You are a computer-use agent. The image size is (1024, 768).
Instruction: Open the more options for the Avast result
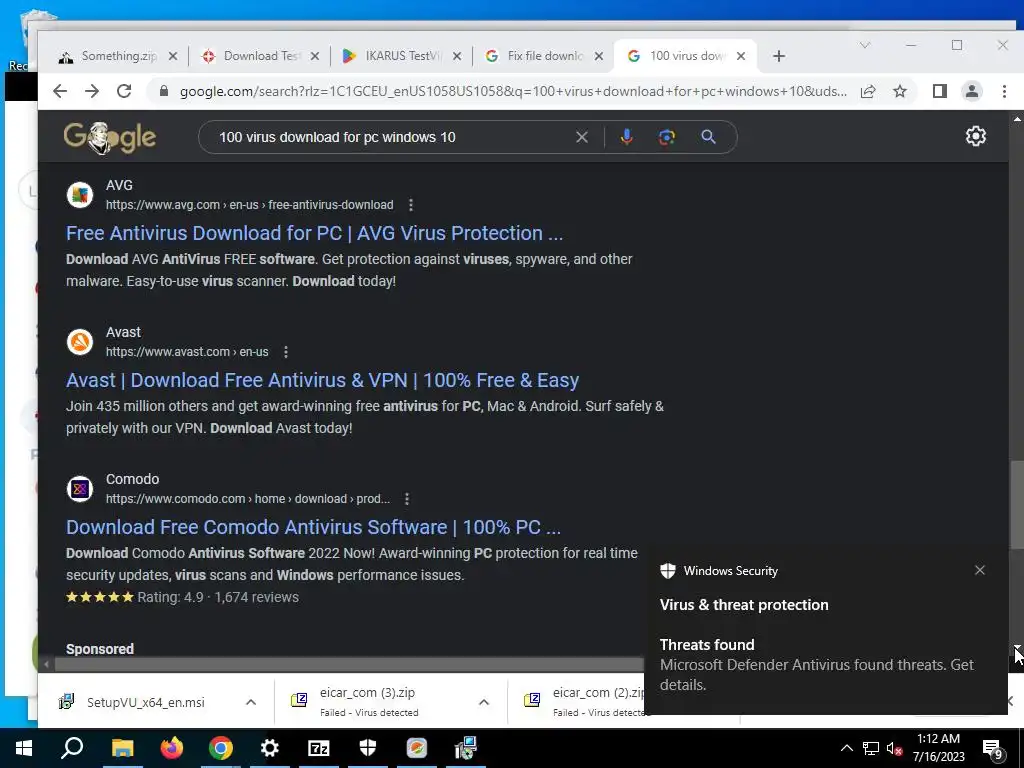point(286,352)
